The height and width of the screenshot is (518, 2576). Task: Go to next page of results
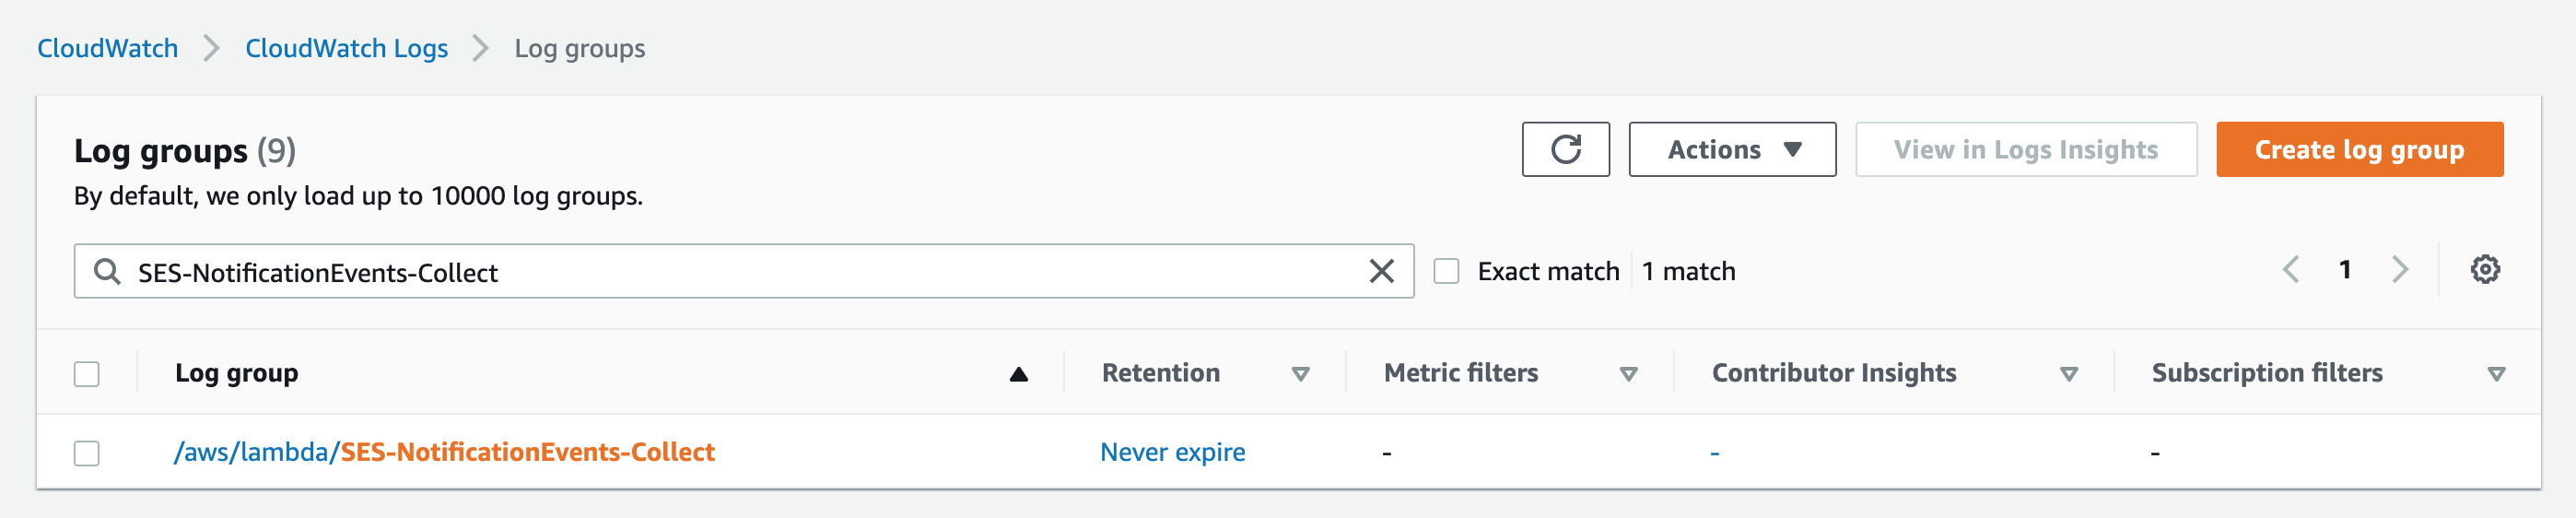2400,270
